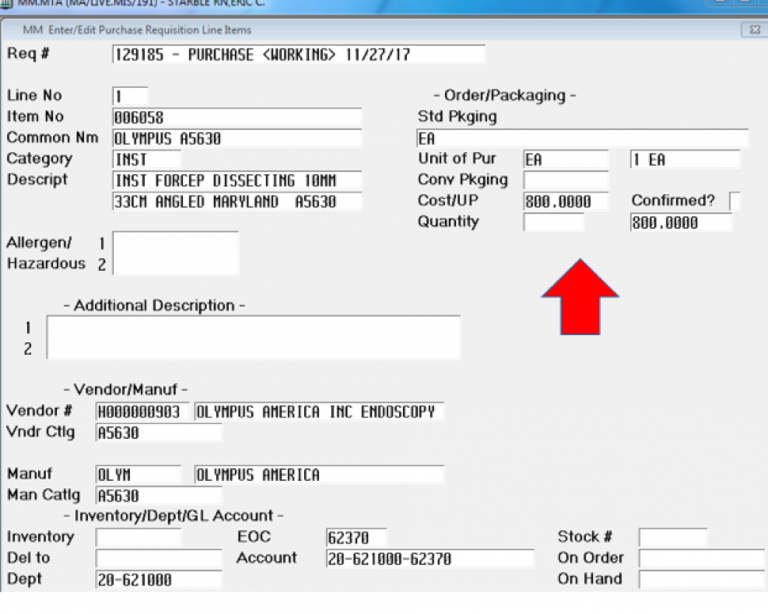
Task: Close the Purchase Requisition Line Items dialog
Action: tap(755, 30)
